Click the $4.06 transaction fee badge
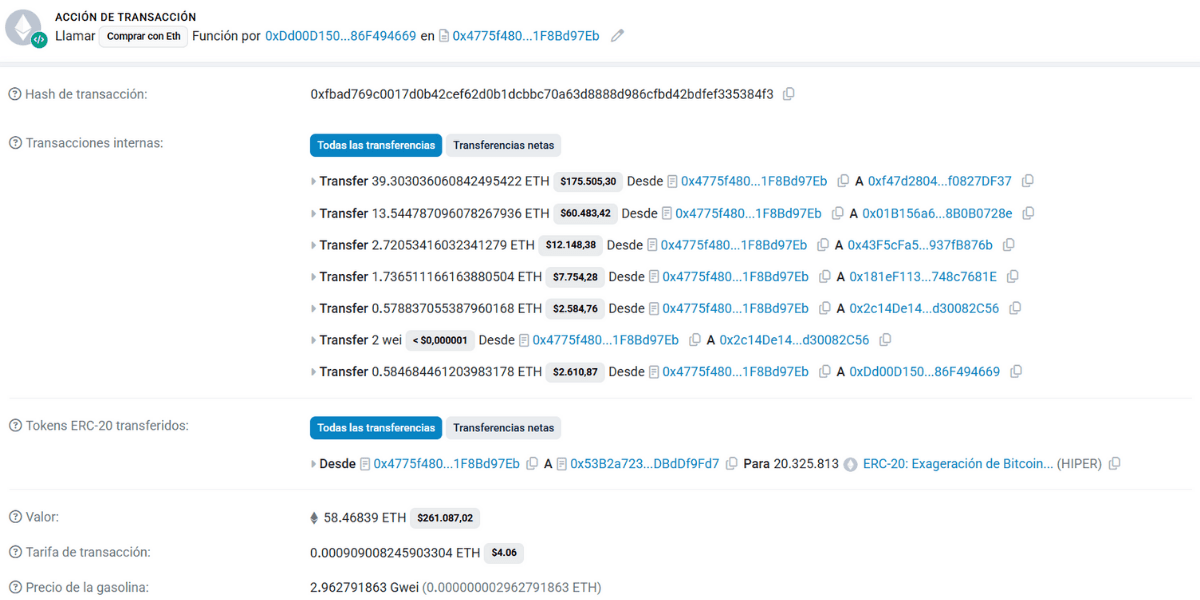The width and height of the screenshot is (1200, 600). click(504, 553)
